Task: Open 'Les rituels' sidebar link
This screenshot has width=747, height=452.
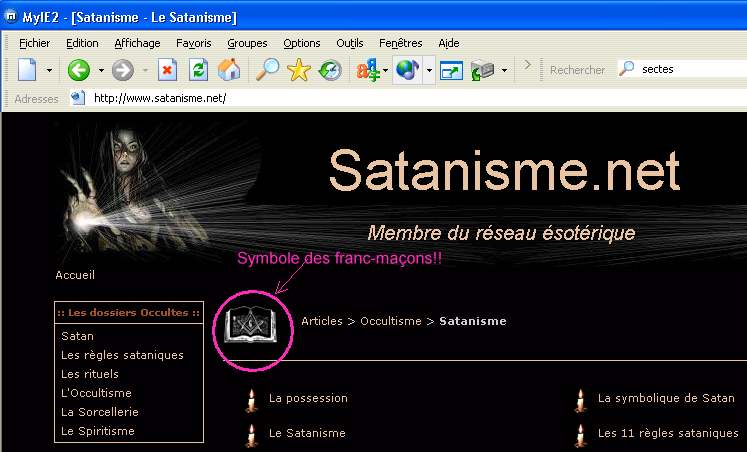Action: [x=90, y=374]
